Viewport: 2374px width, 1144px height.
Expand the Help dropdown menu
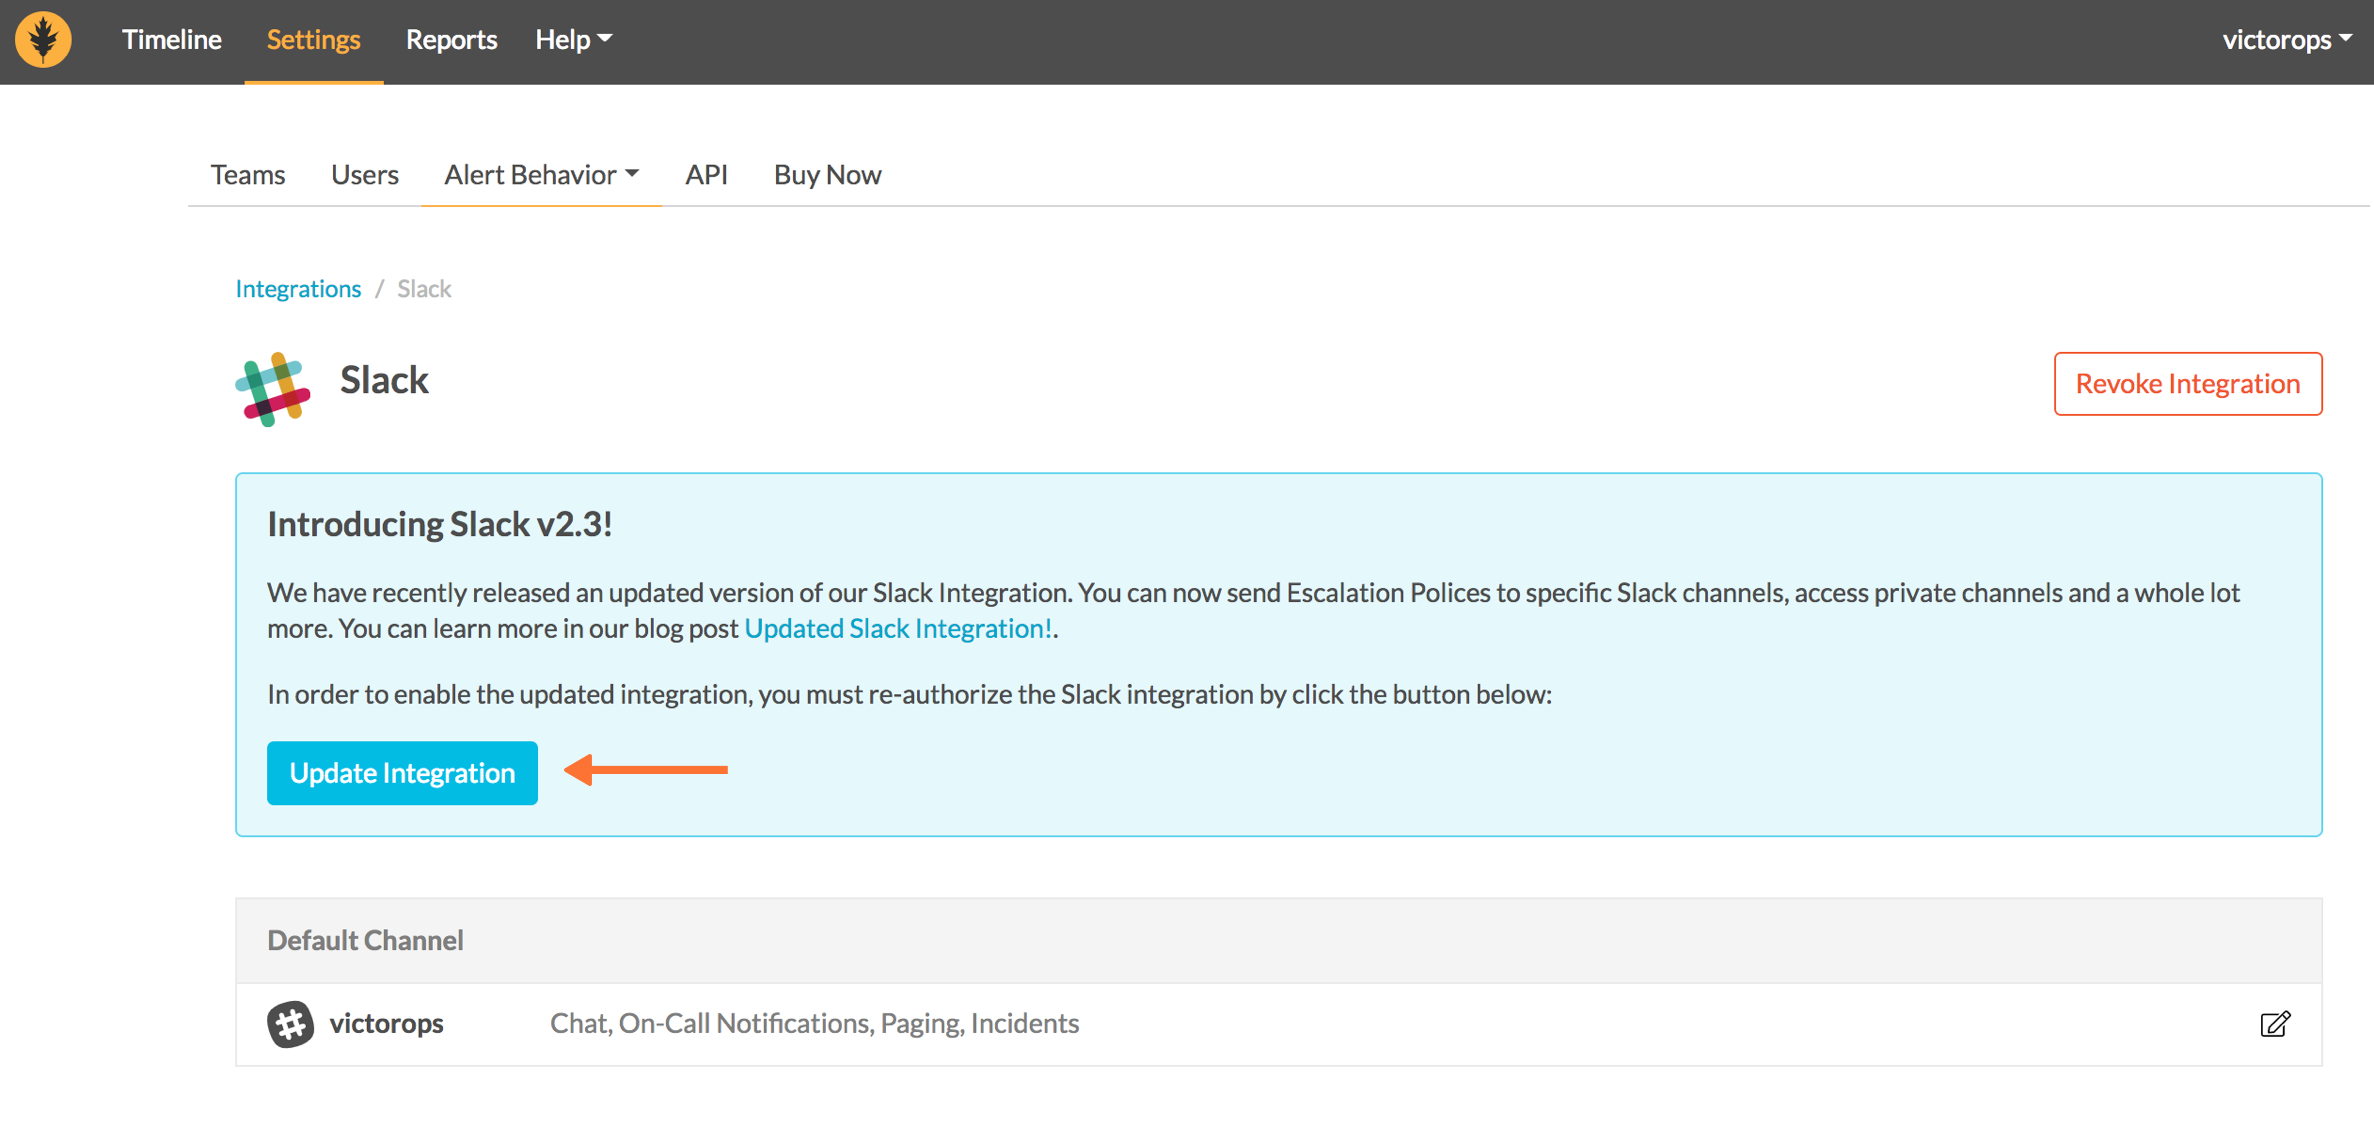573,39
